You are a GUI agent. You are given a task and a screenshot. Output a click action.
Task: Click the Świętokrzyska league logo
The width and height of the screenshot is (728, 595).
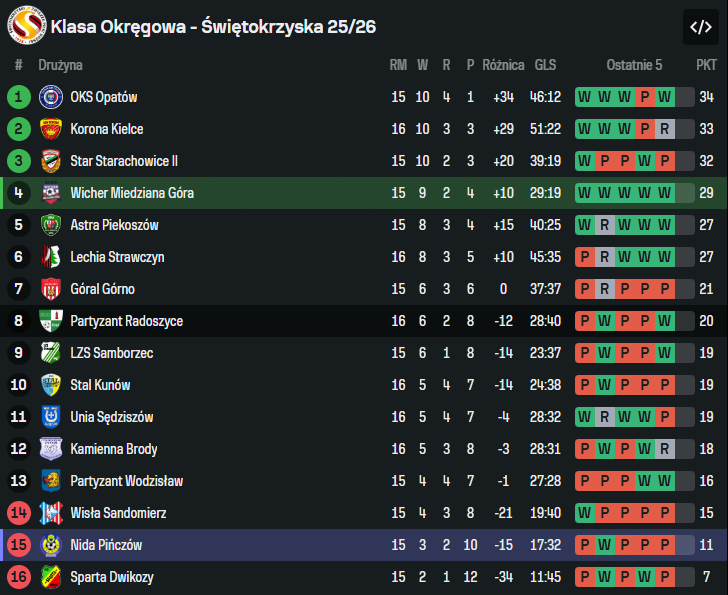pyautogui.click(x=27, y=26)
